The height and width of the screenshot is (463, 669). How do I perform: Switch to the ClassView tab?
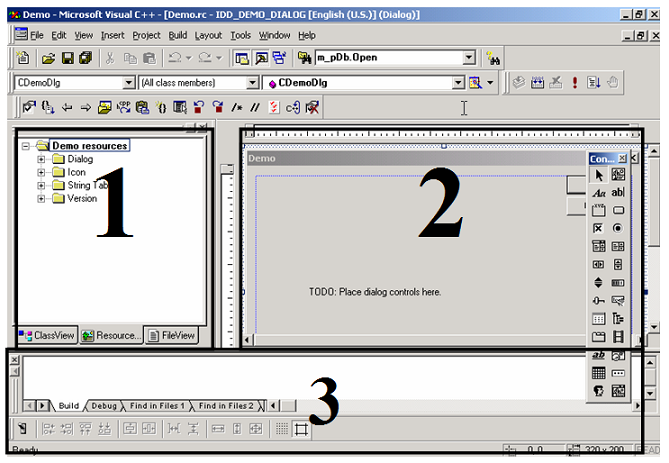pos(46,336)
